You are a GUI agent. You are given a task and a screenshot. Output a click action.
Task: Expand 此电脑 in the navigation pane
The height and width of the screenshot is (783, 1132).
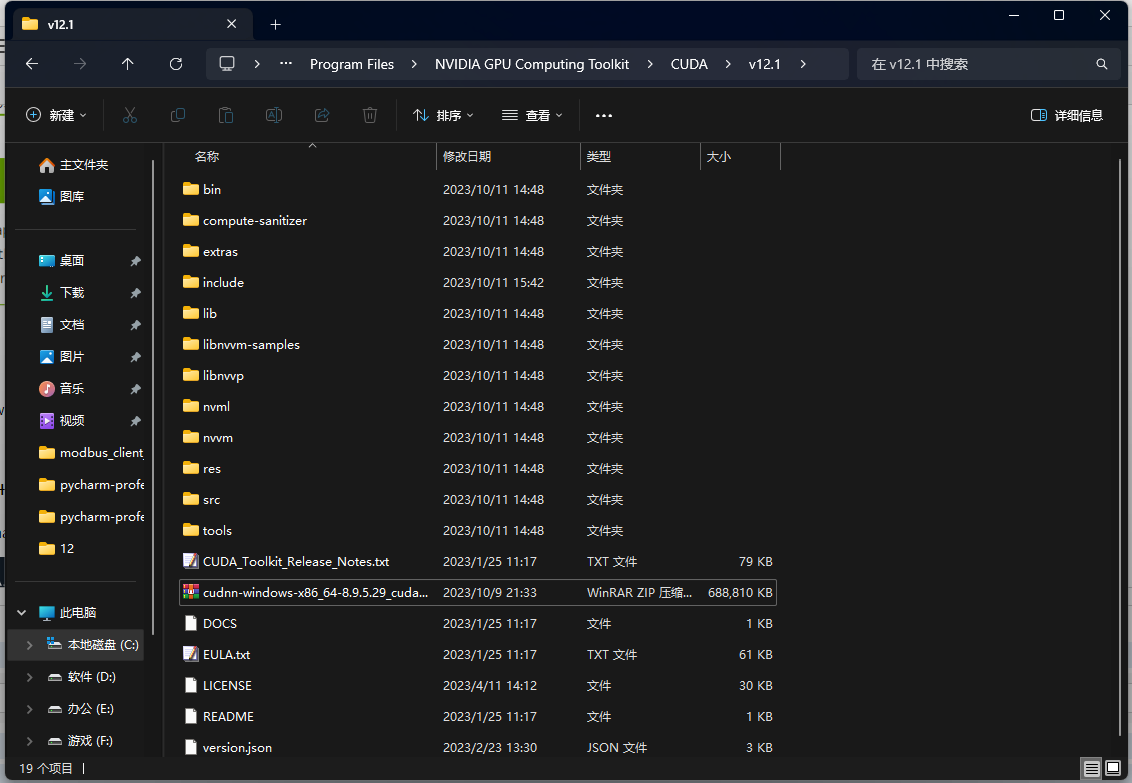click(x=22, y=611)
